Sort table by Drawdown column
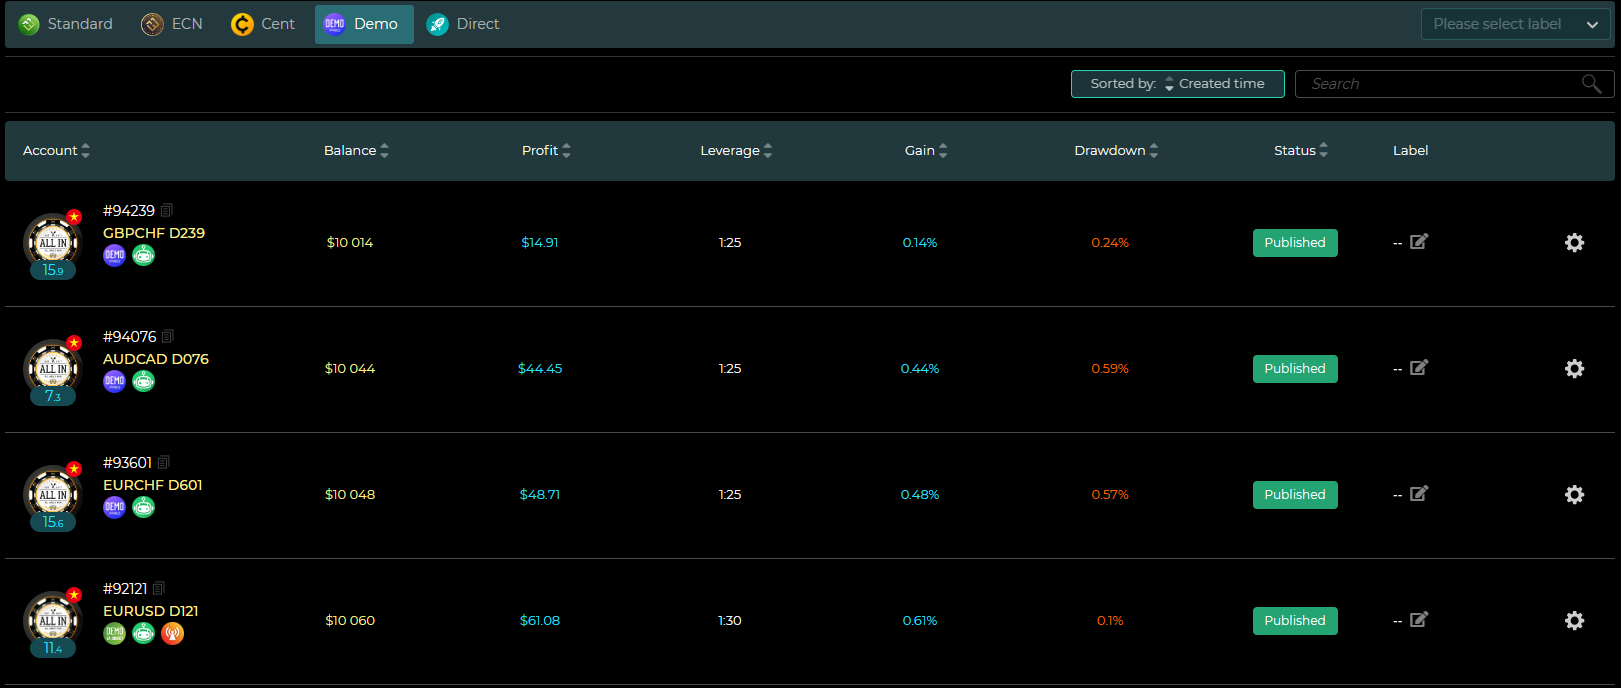Viewport: 1621px width, 688px height. [1116, 151]
